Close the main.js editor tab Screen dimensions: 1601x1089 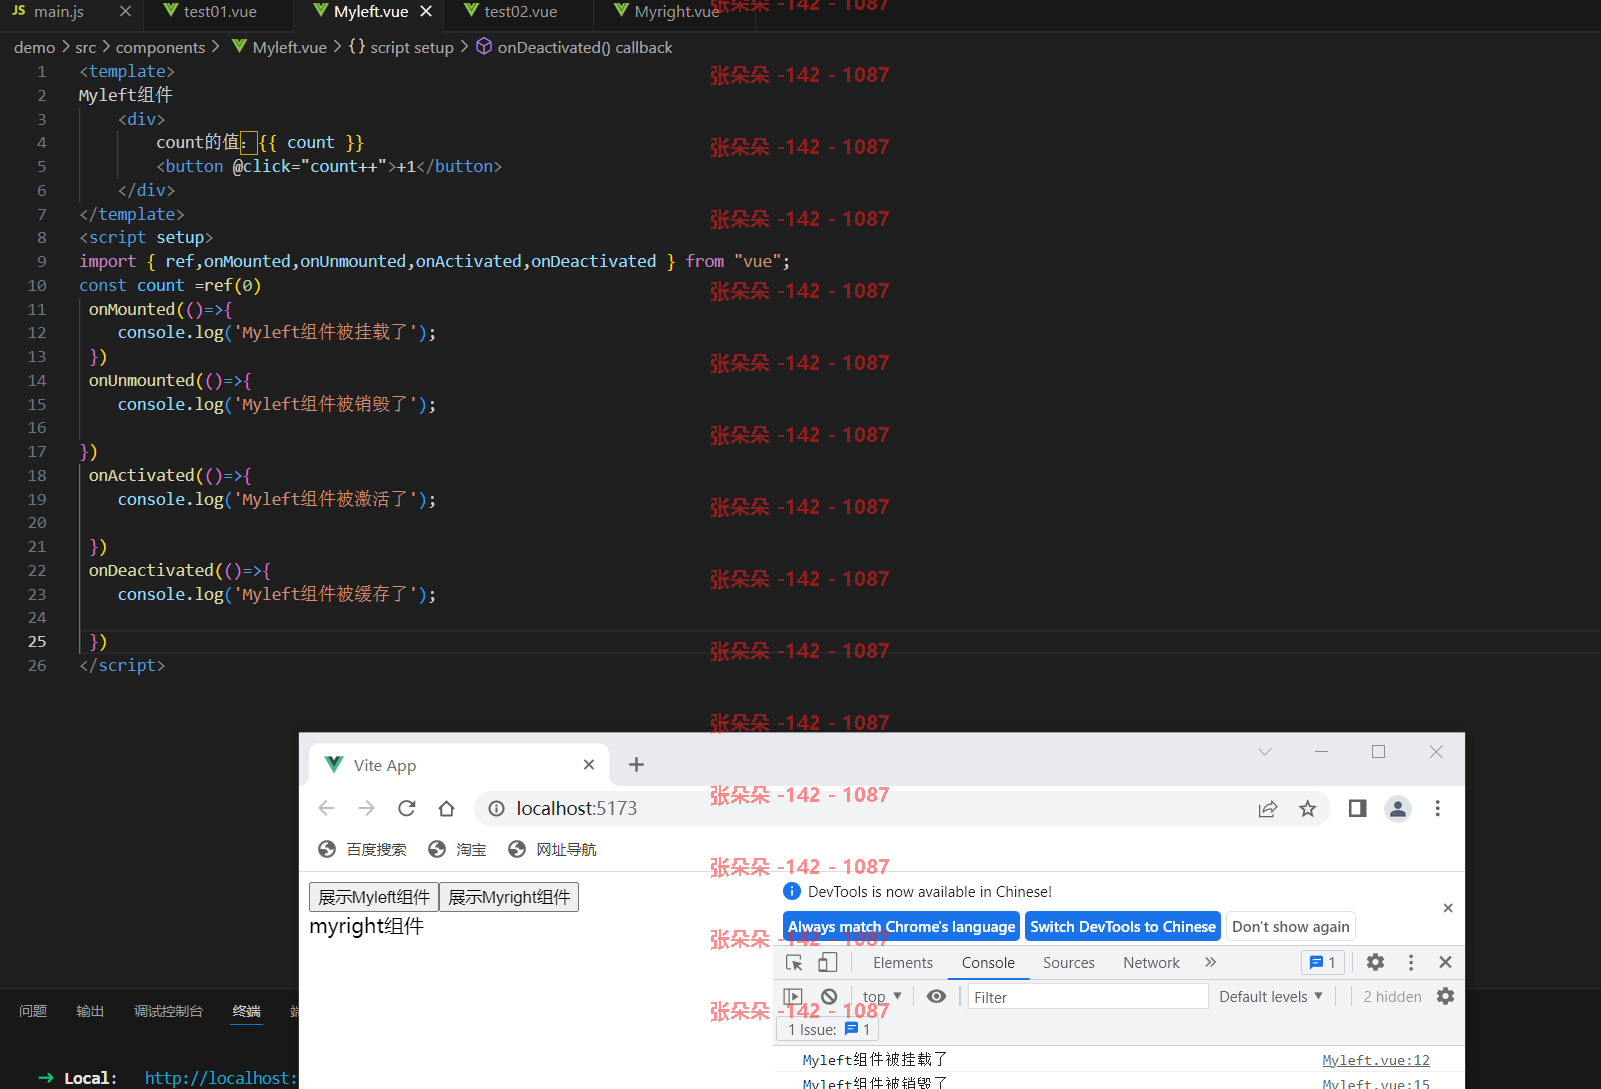[125, 12]
